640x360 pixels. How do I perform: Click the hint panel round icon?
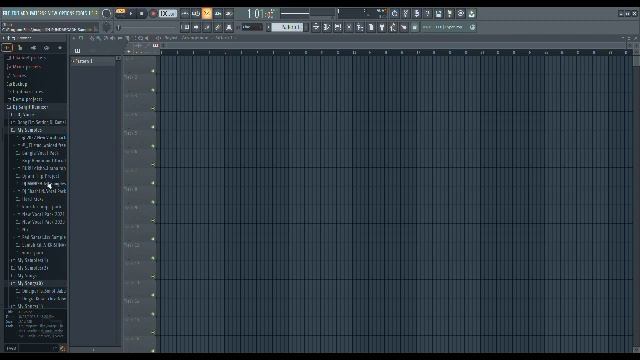[x=472, y=27]
